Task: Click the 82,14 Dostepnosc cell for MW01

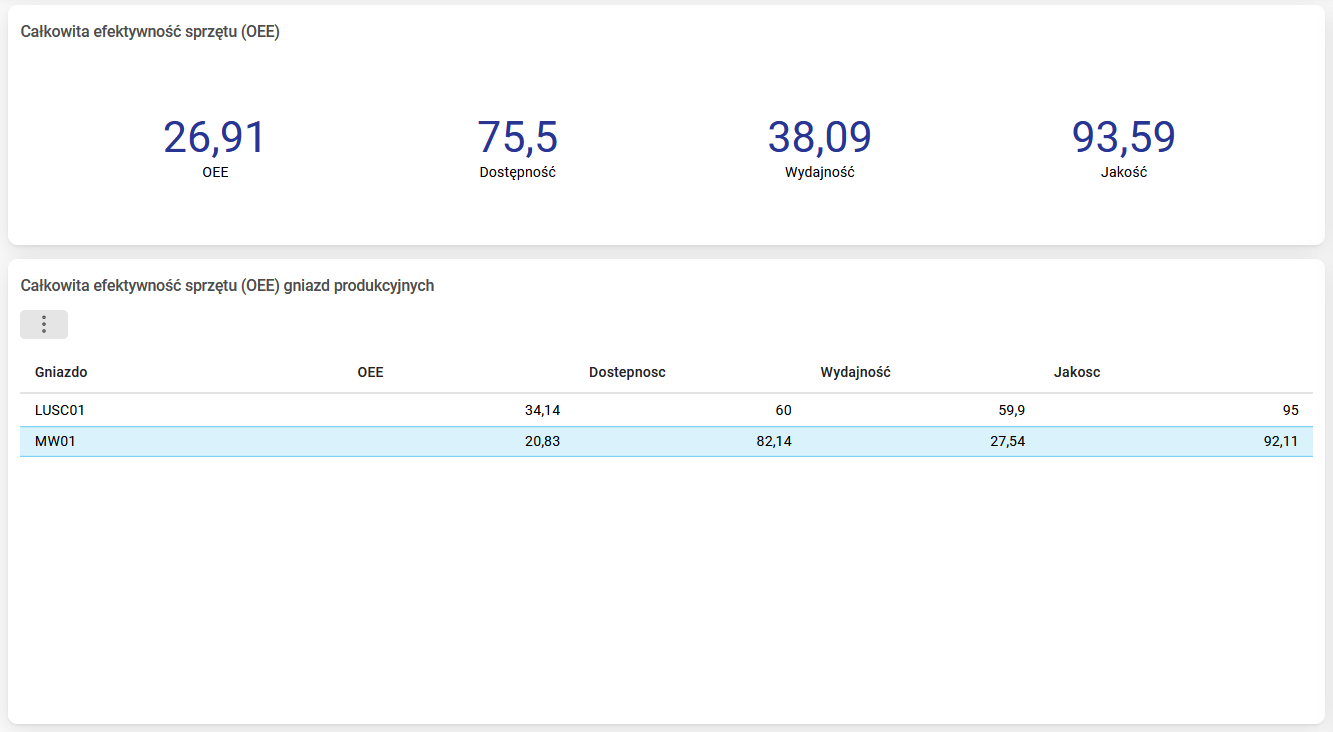Action: [774, 441]
